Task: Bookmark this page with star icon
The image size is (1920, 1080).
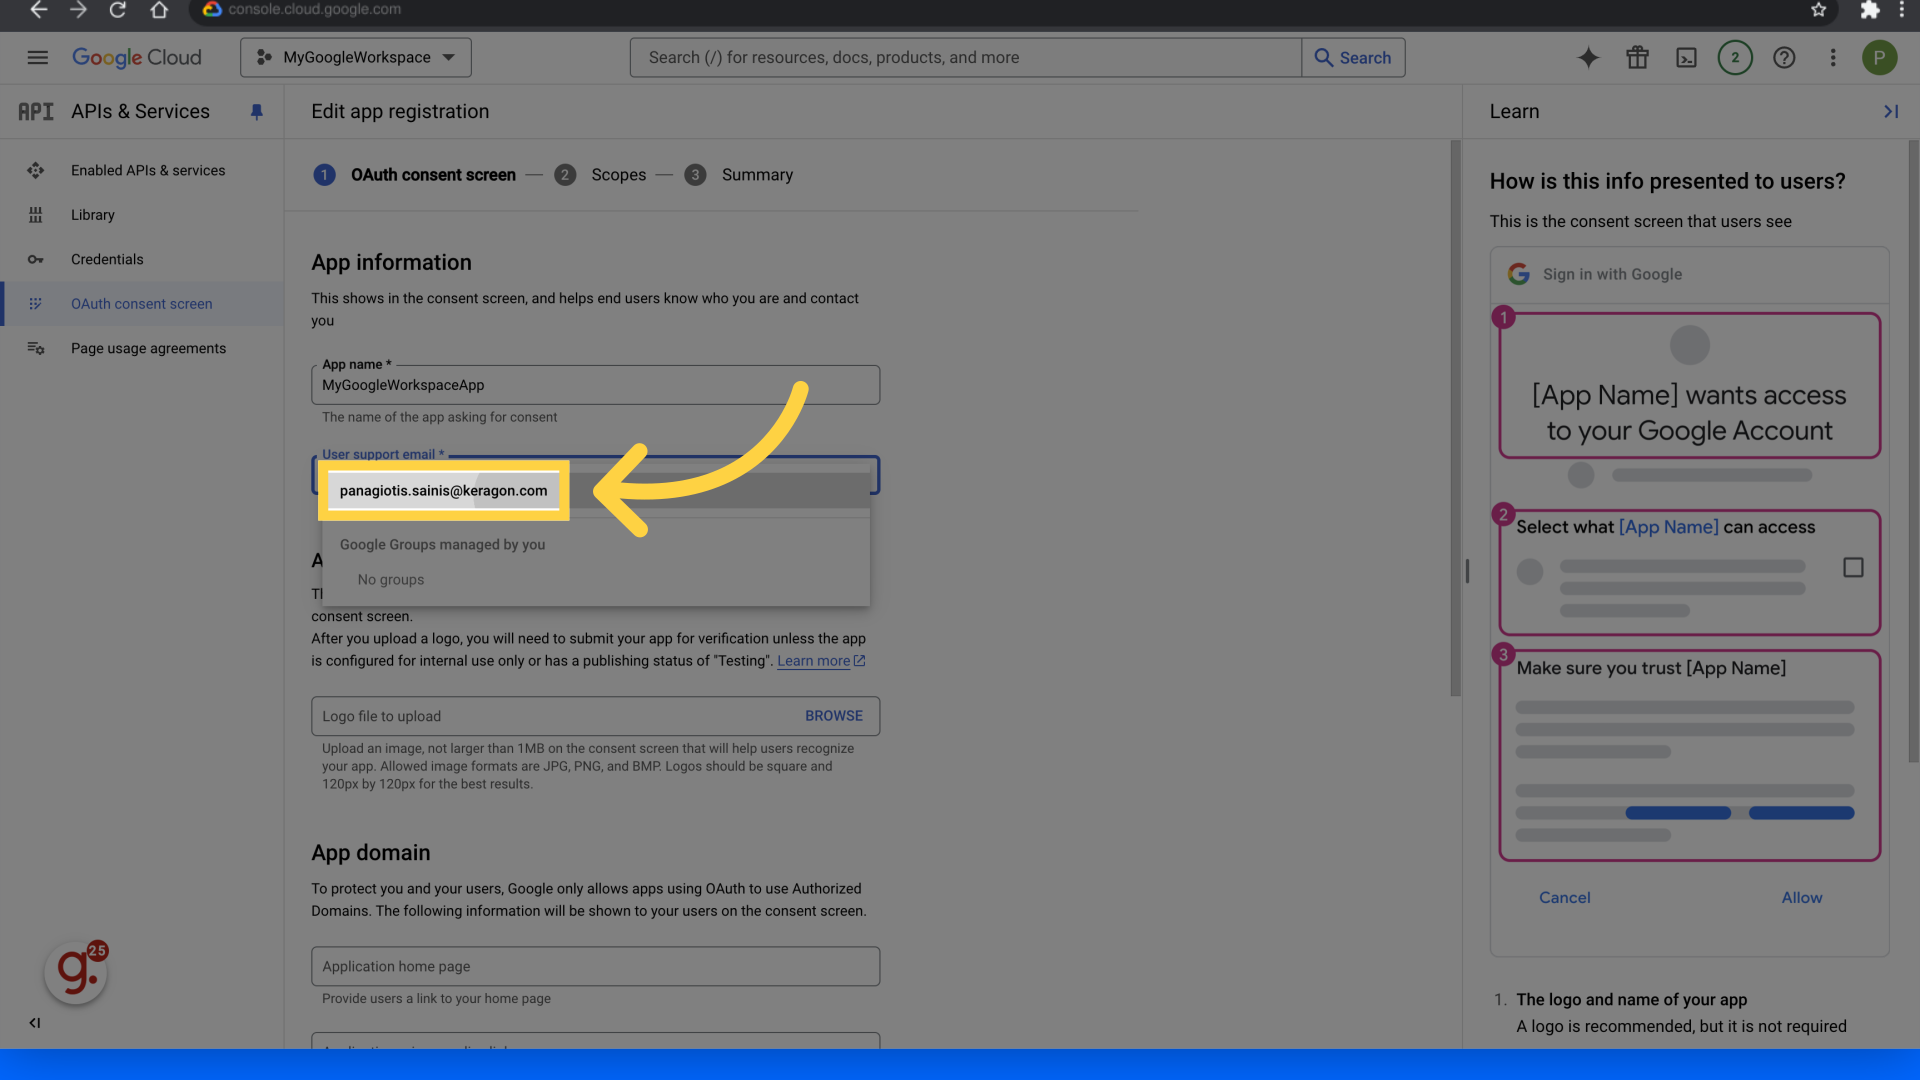Action: (1818, 10)
